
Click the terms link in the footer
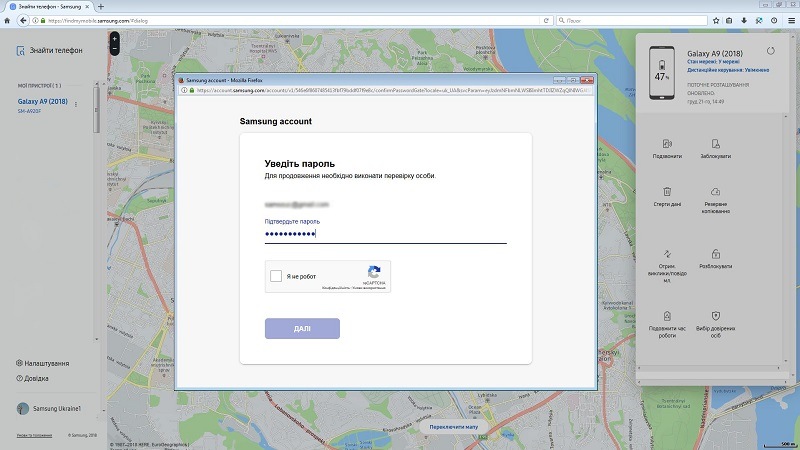[34, 435]
